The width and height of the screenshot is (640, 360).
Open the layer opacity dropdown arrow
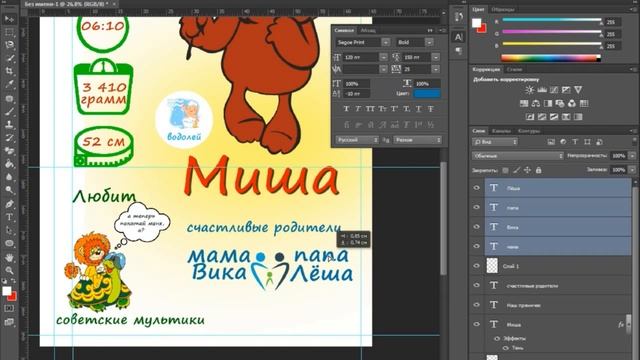point(632,156)
